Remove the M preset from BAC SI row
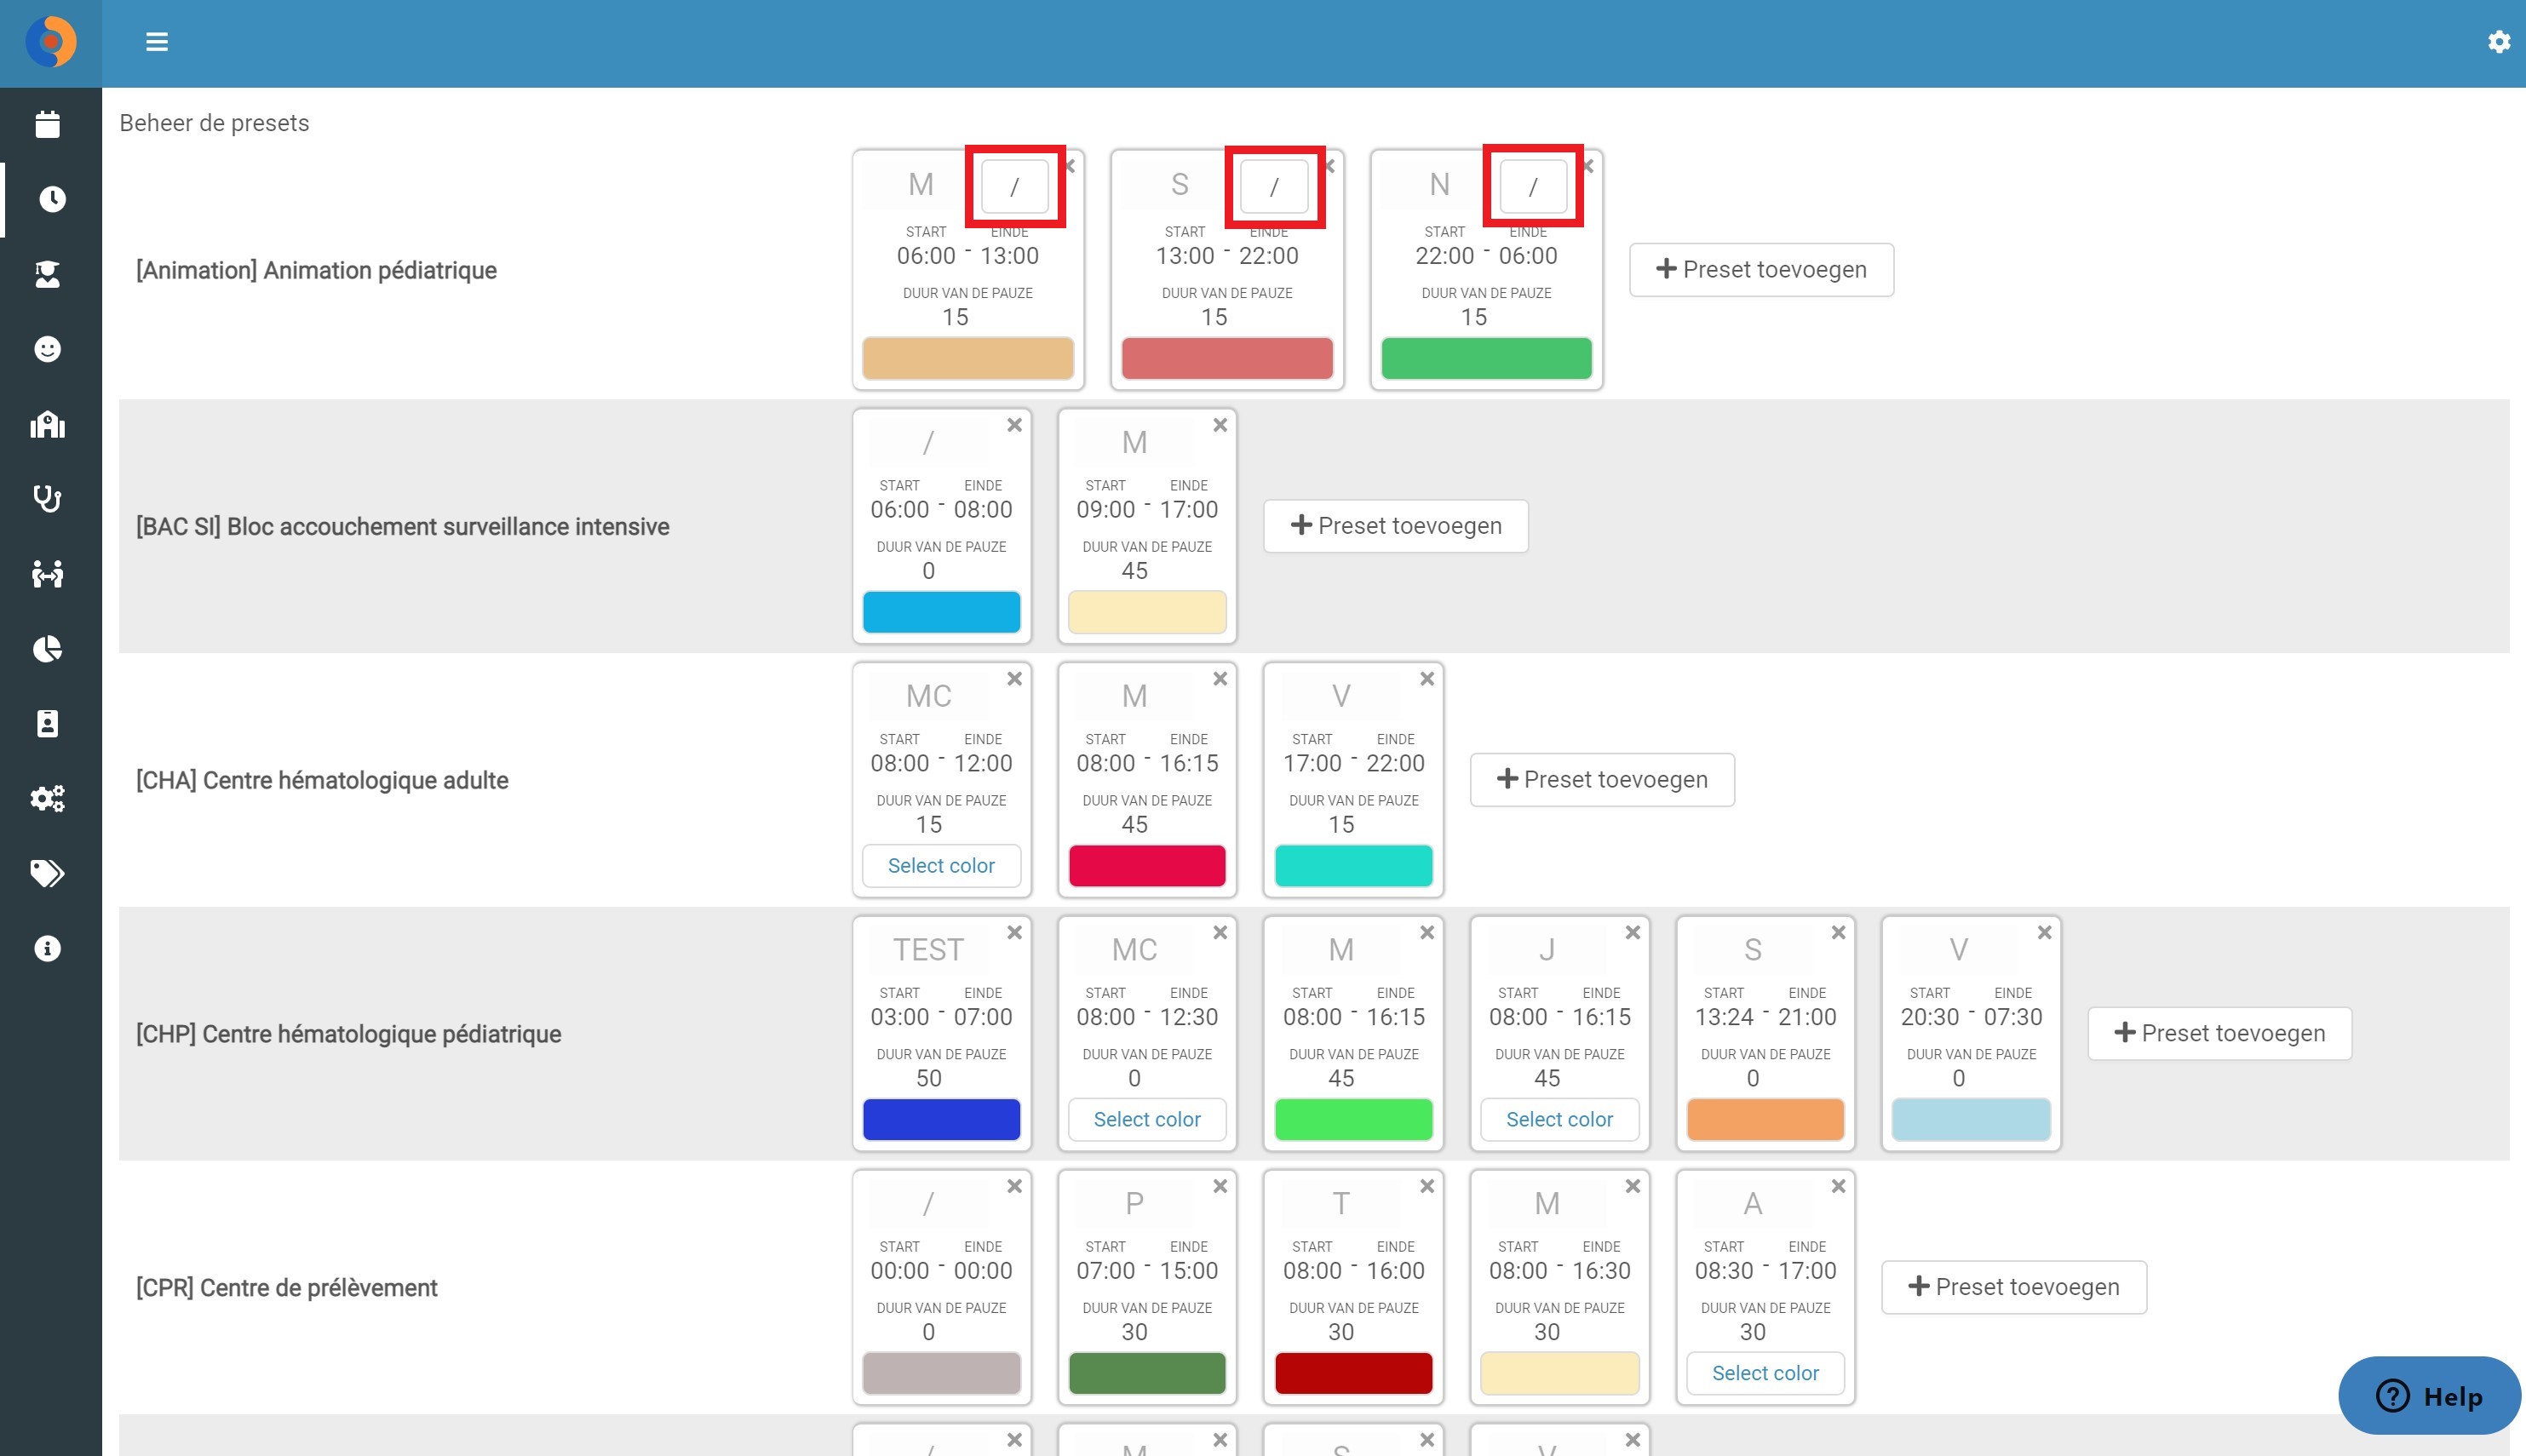This screenshot has height=1456, width=2526. 1220,425
